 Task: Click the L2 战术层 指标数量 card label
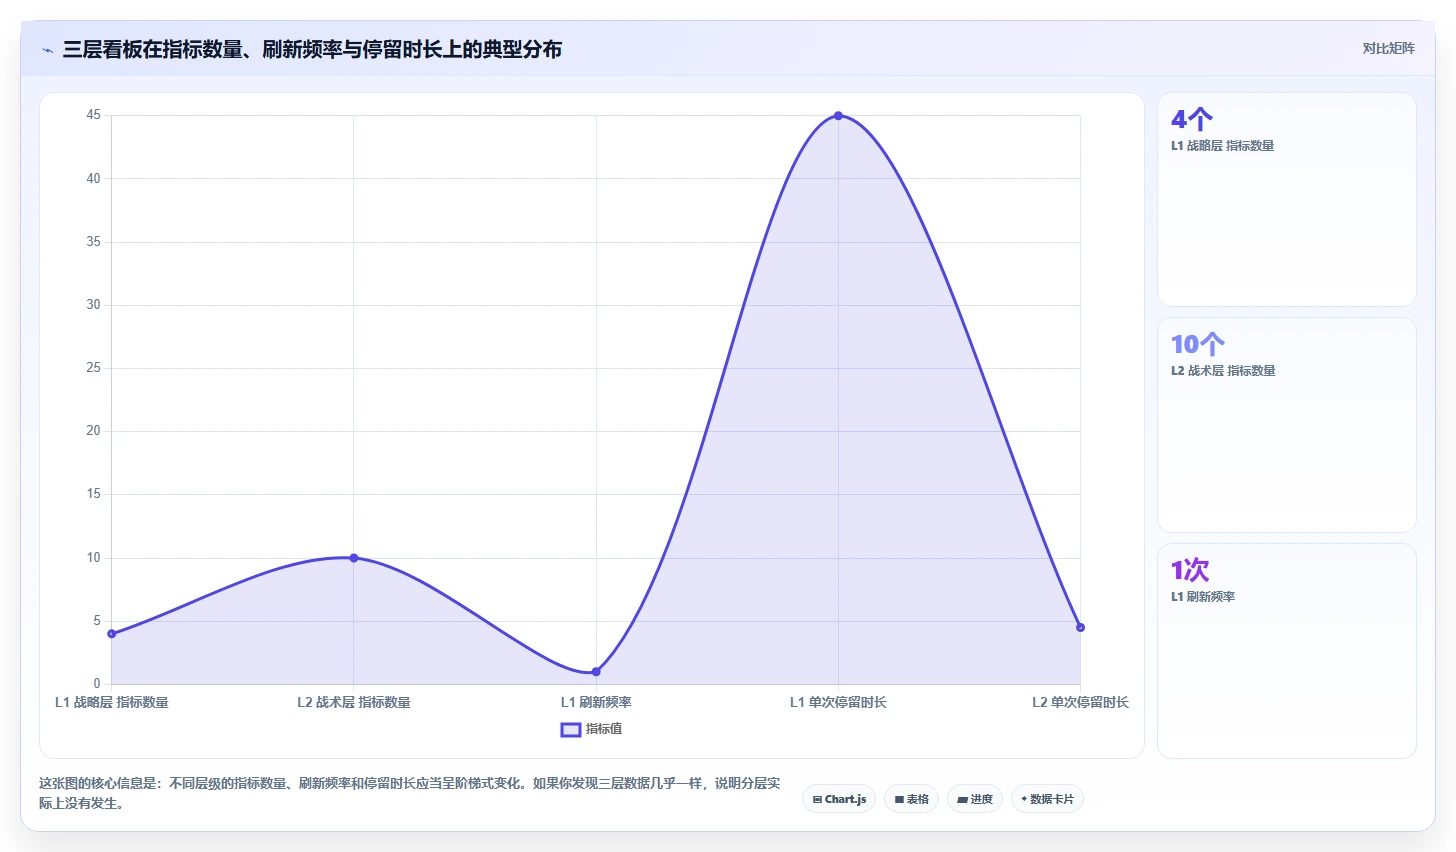click(1223, 371)
